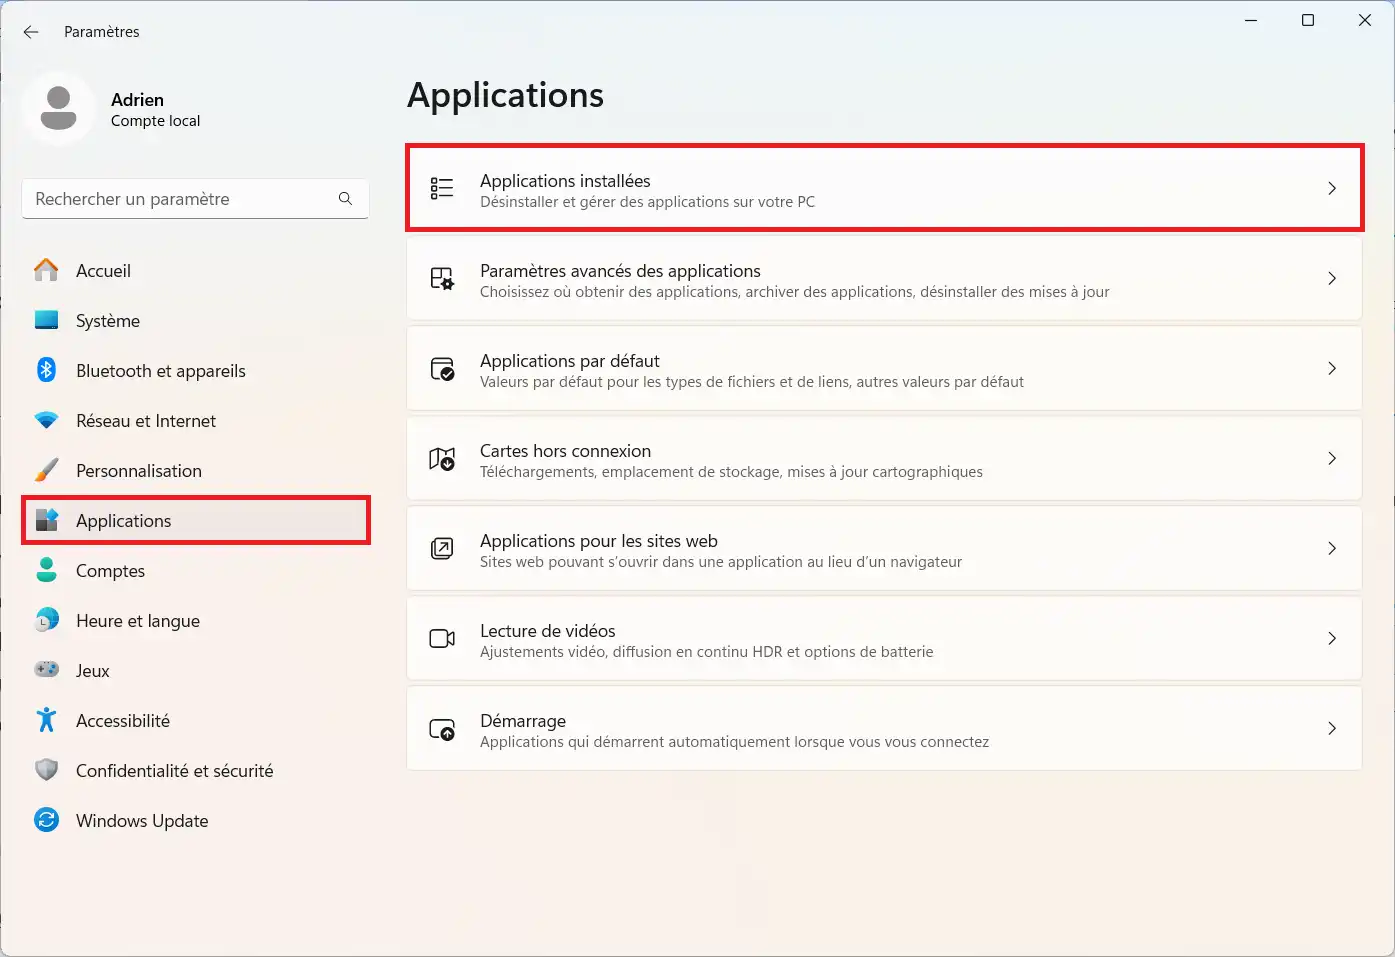Maximize the Paramètres window
This screenshot has height=957, width=1395.
tap(1308, 20)
